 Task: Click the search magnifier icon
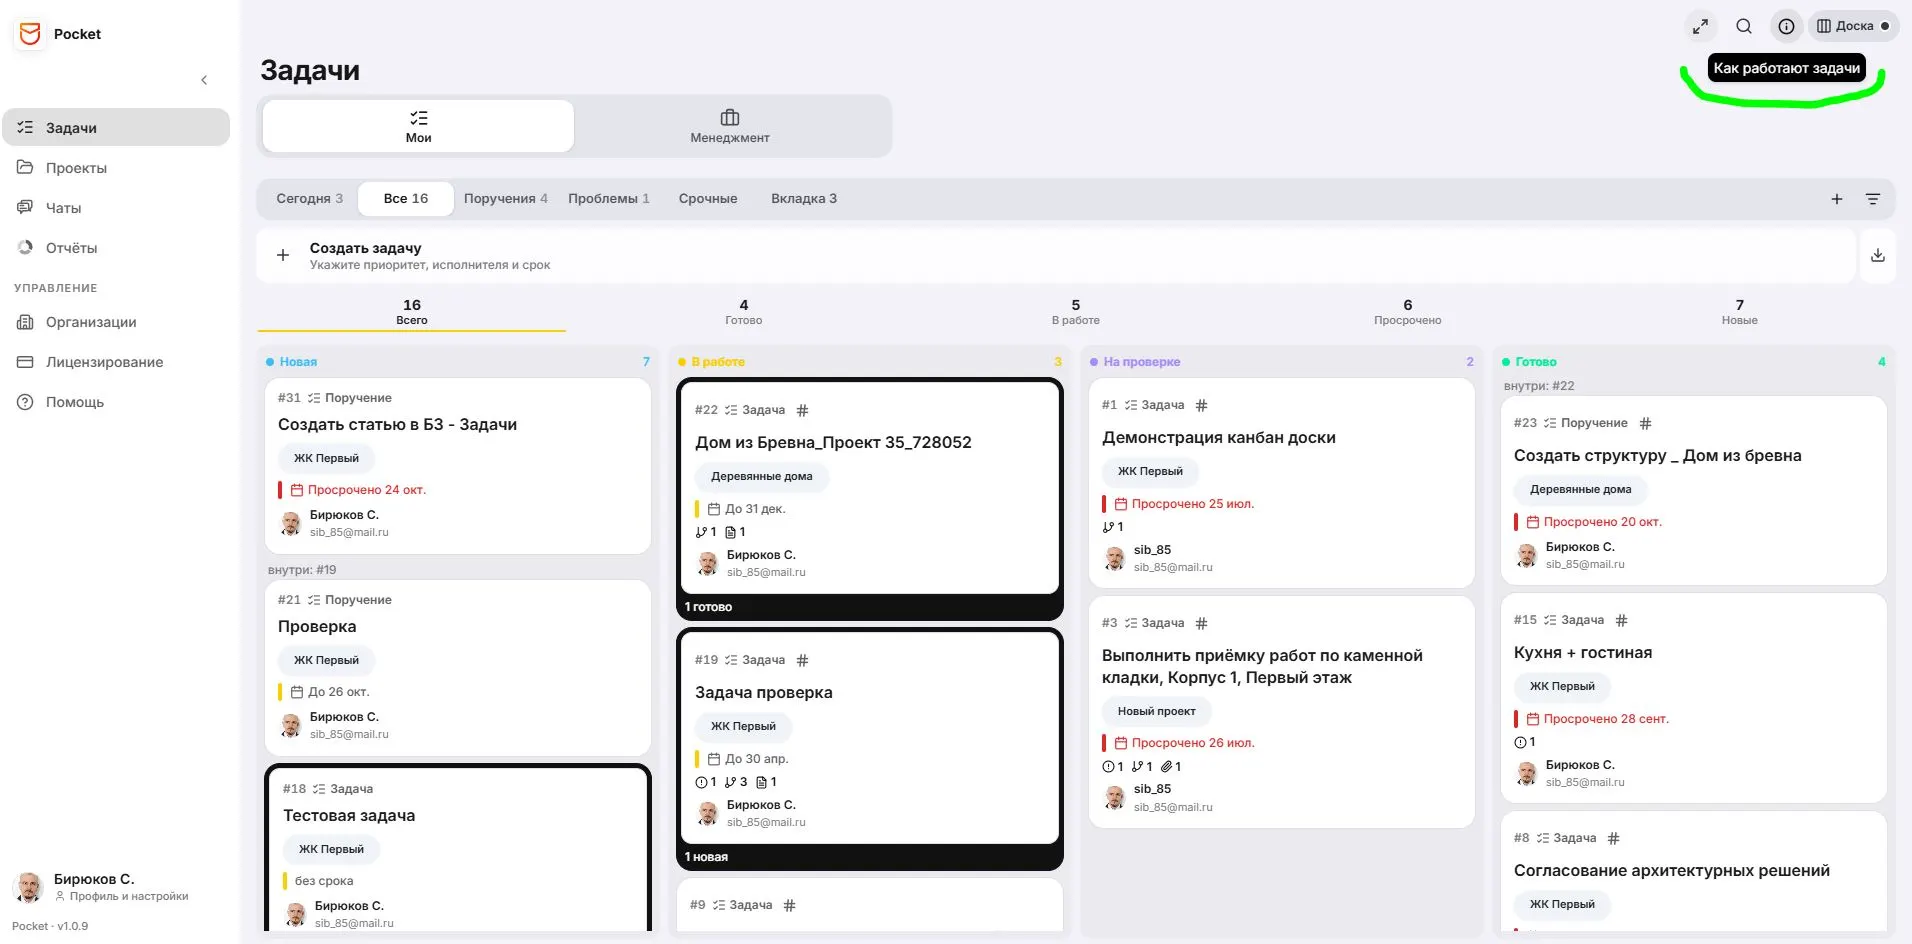[1744, 27]
